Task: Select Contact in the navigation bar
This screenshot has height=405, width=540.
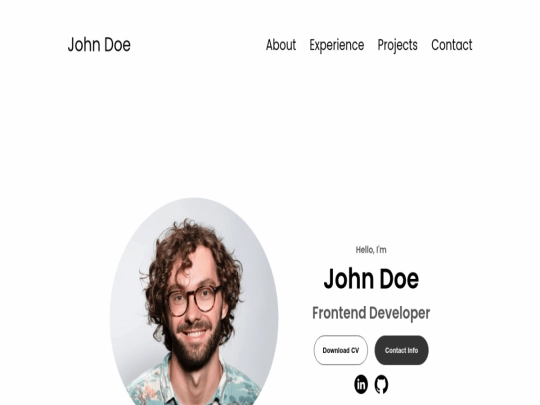Action: [x=451, y=45]
